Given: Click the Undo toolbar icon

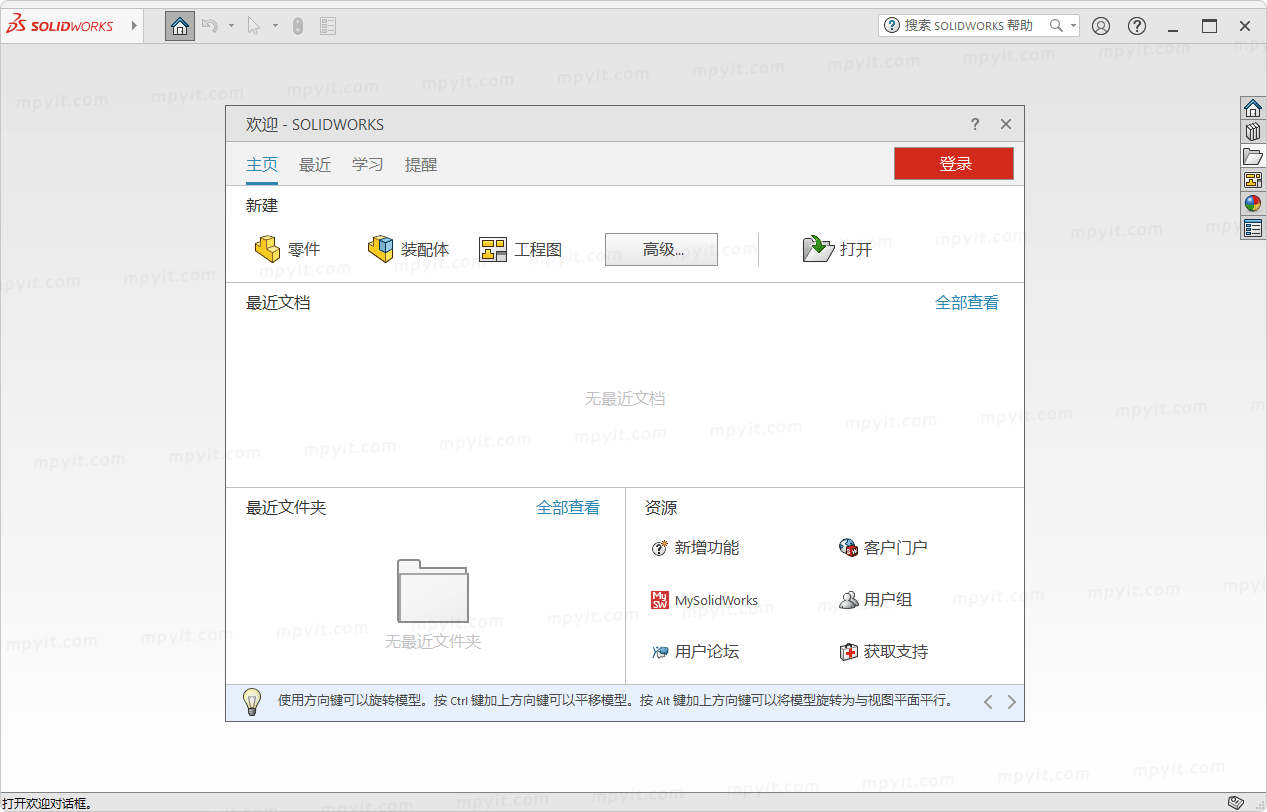Looking at the screenshot, I should (x=210, y=26).
